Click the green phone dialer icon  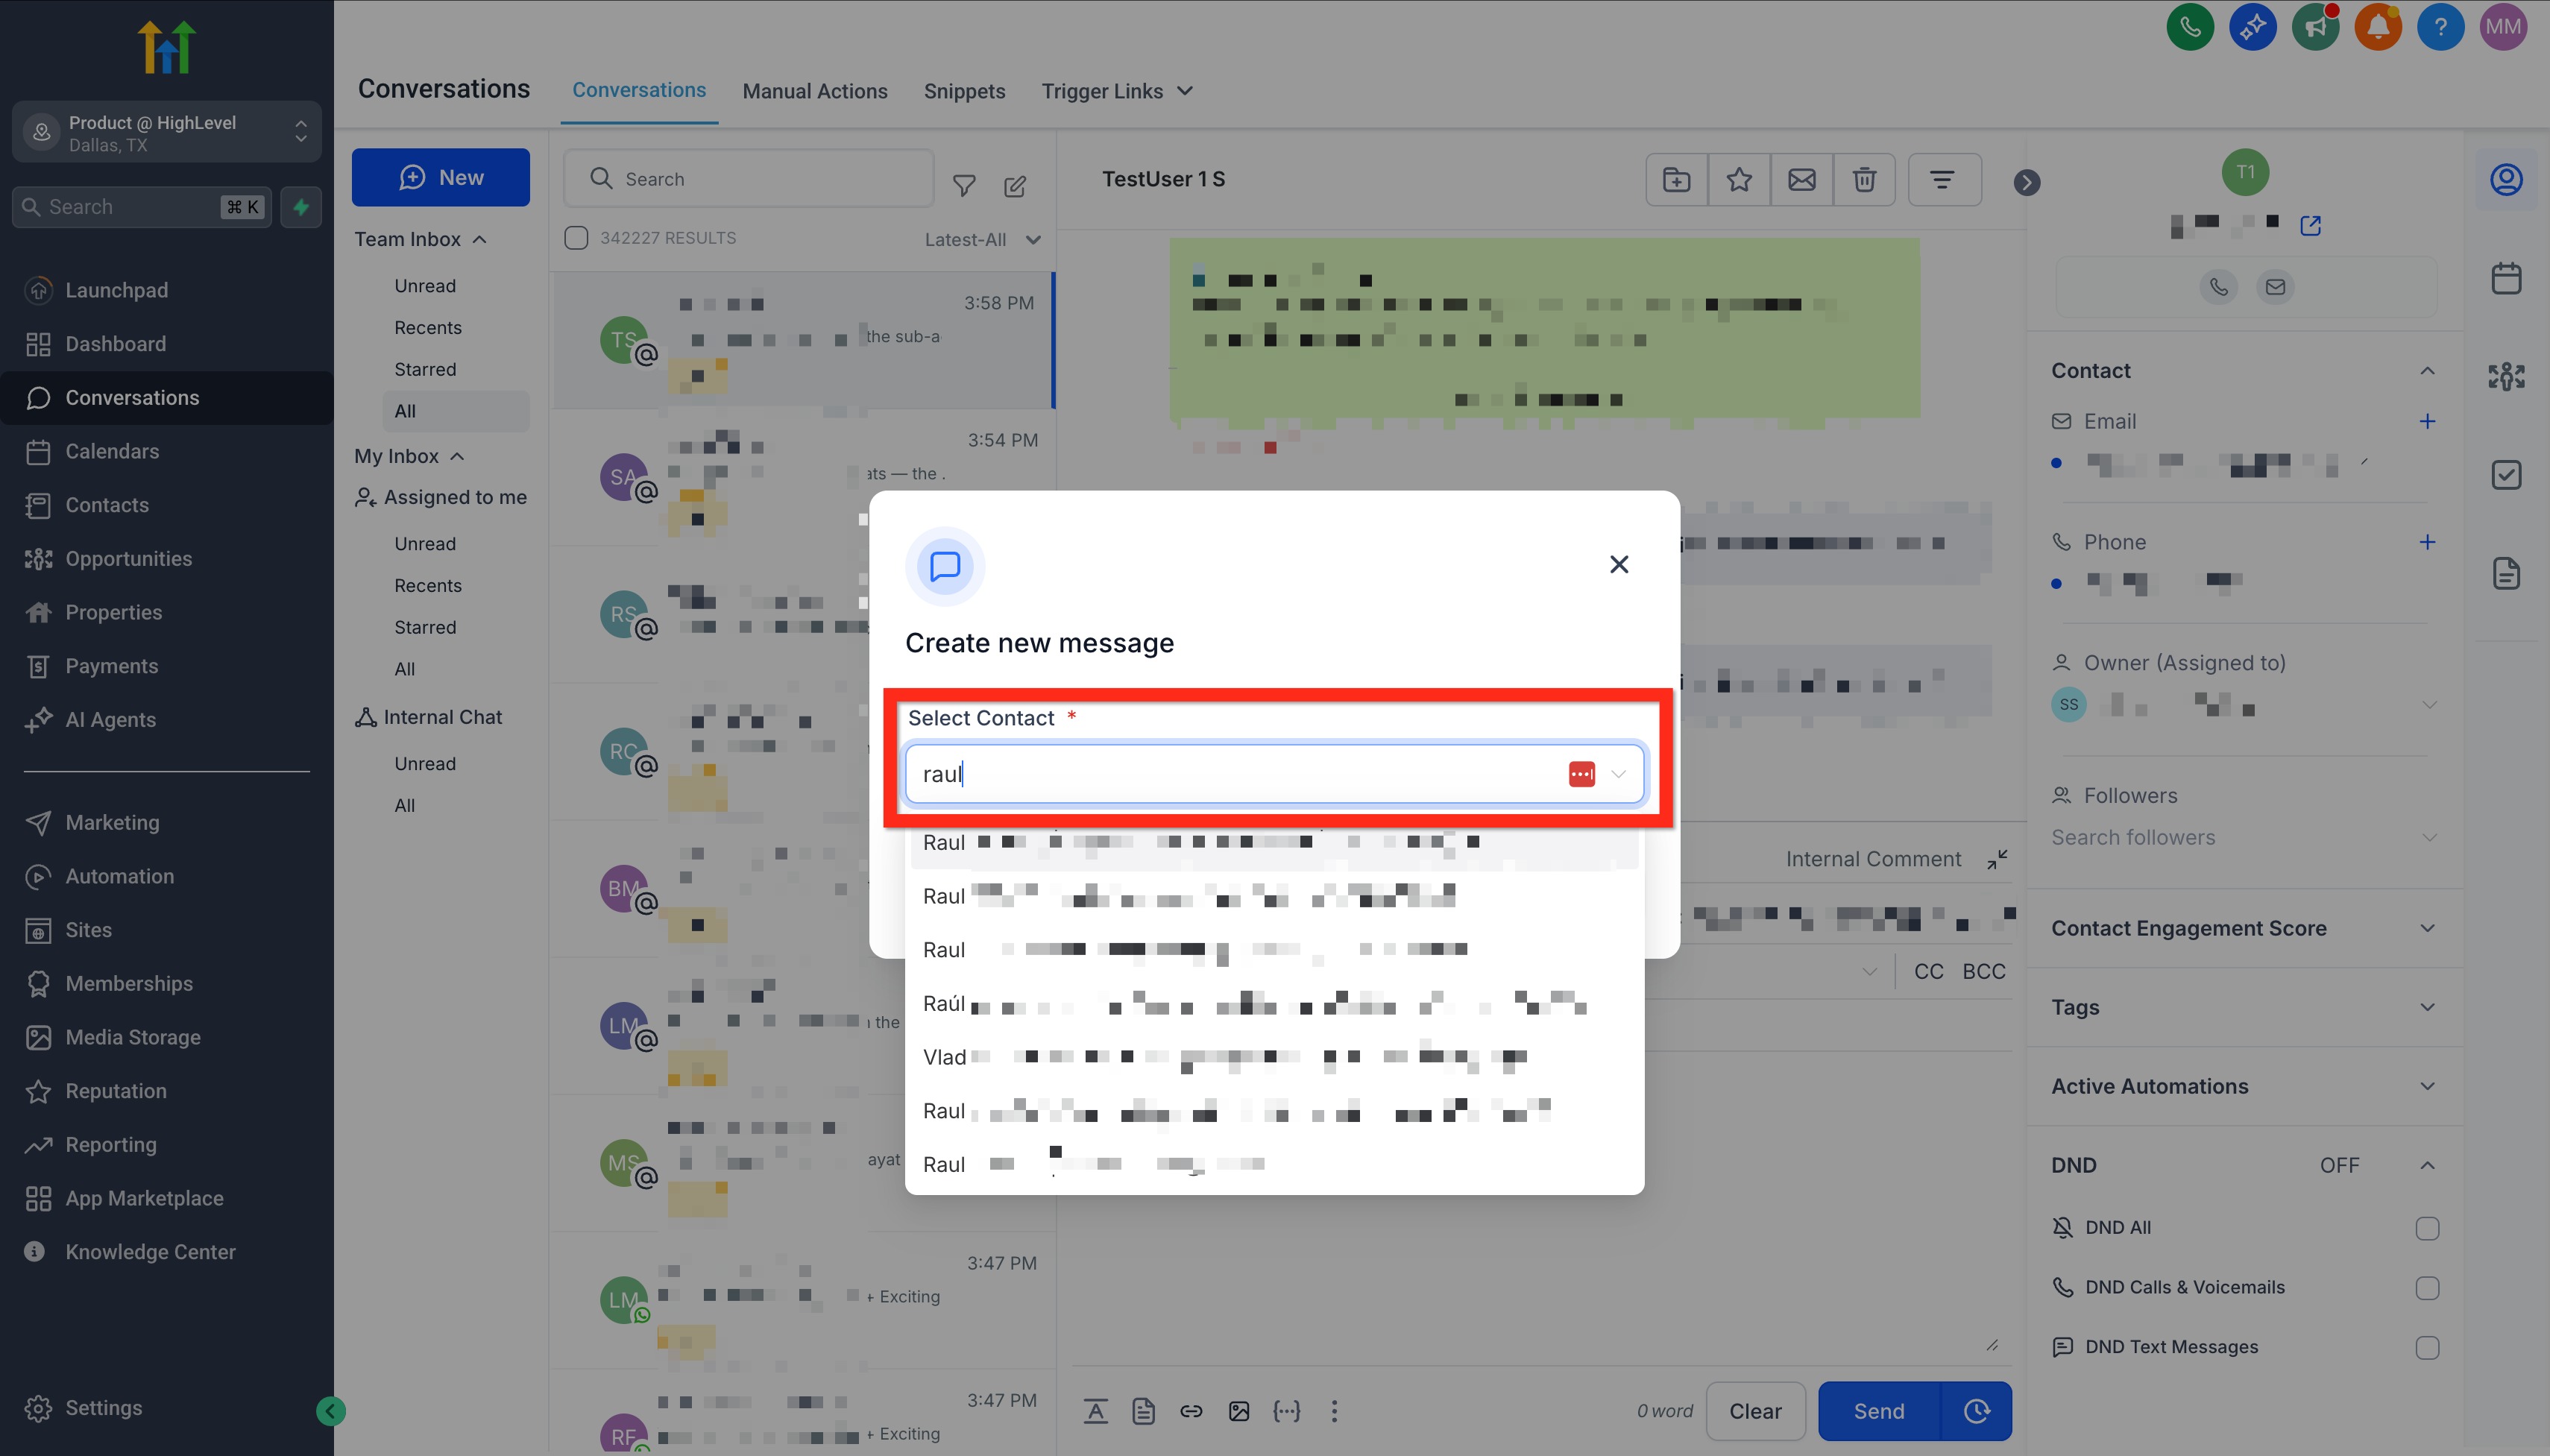(x=2190, y=27)
